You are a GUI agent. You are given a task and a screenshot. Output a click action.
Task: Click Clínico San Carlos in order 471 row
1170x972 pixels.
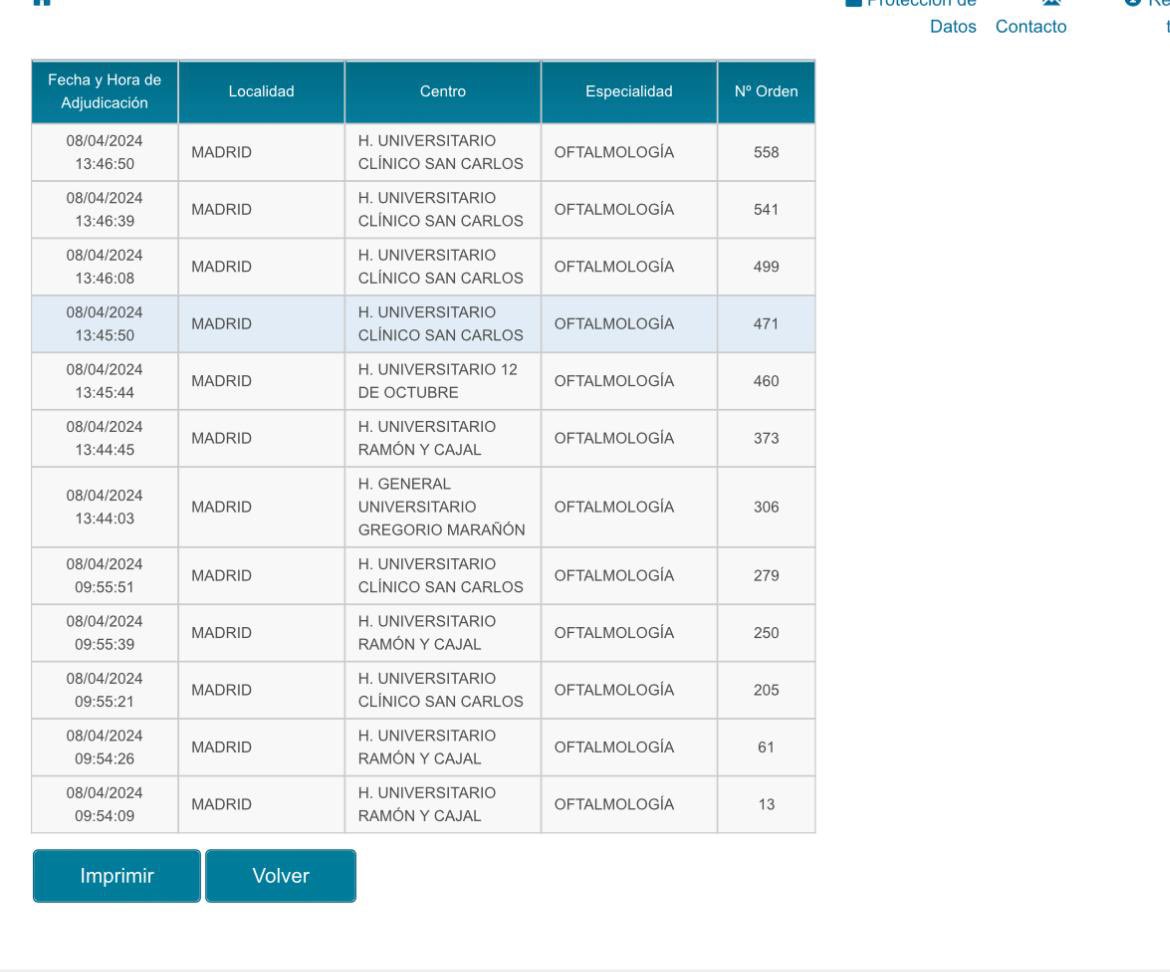442,324
